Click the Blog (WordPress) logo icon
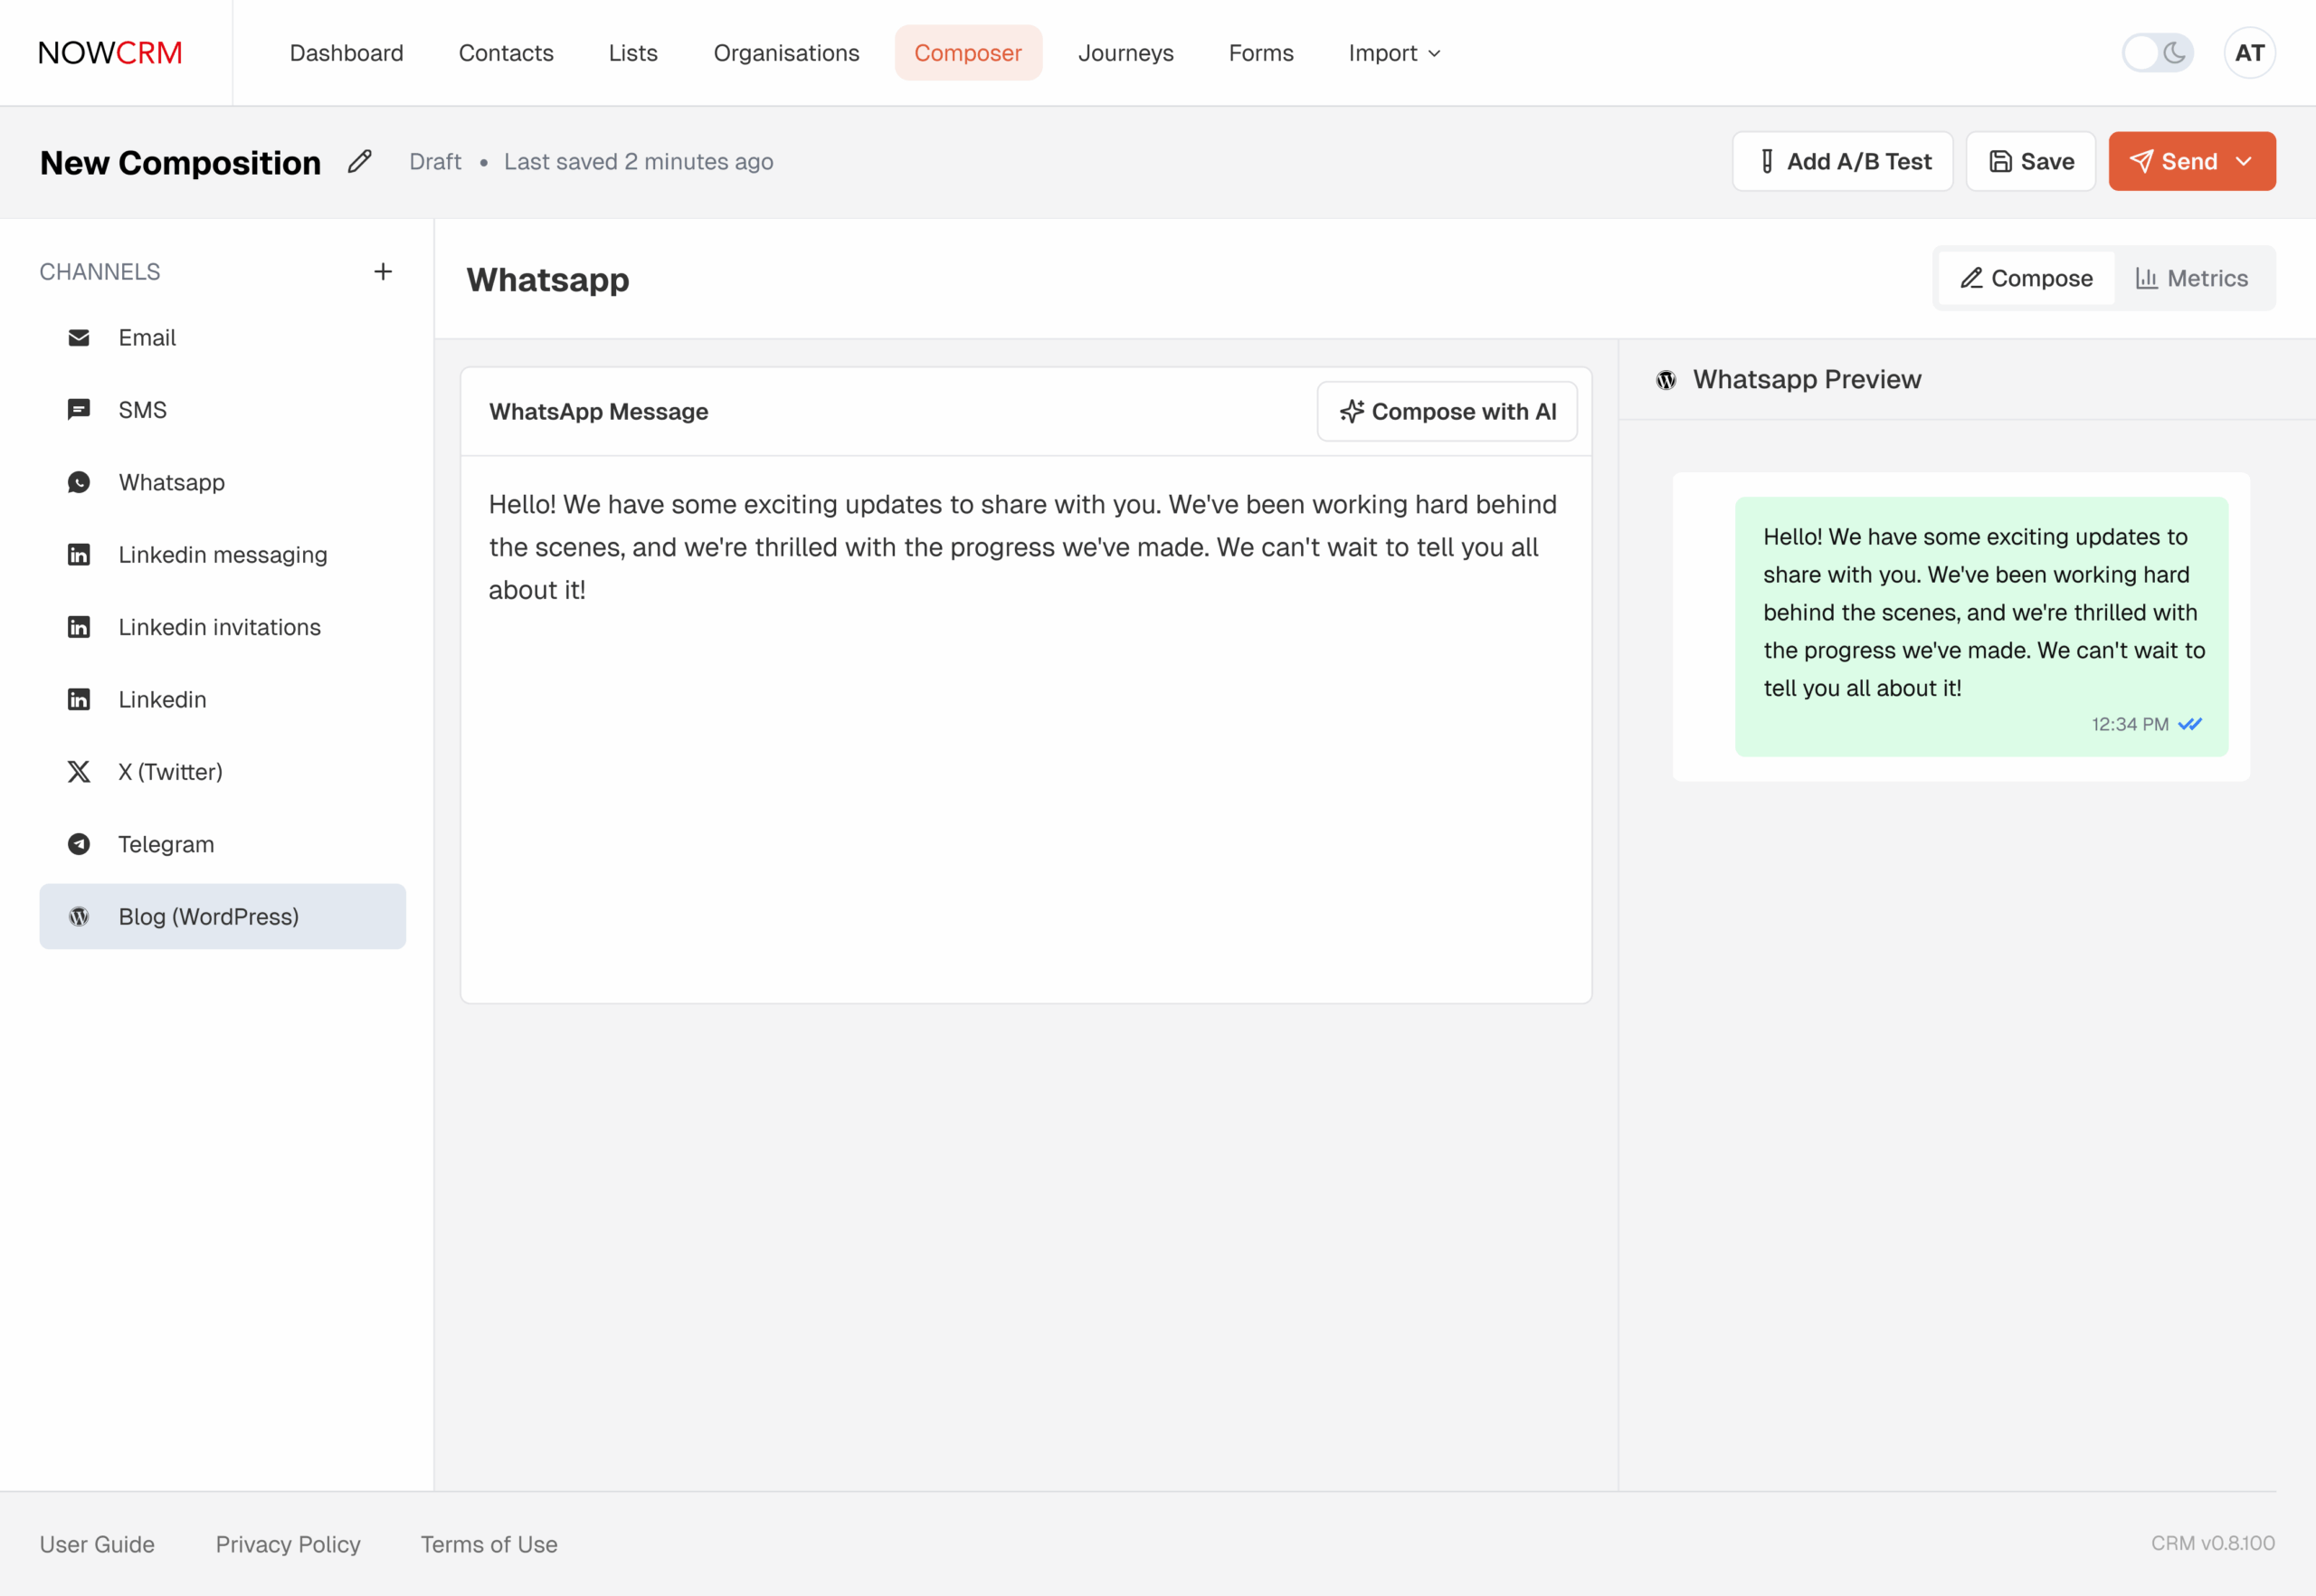 pos(79,917)
